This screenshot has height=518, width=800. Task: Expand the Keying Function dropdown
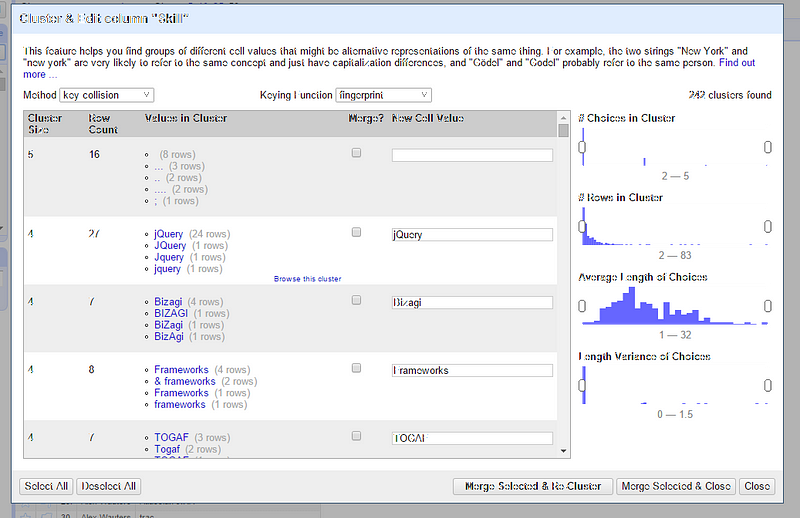click(382, 95)
